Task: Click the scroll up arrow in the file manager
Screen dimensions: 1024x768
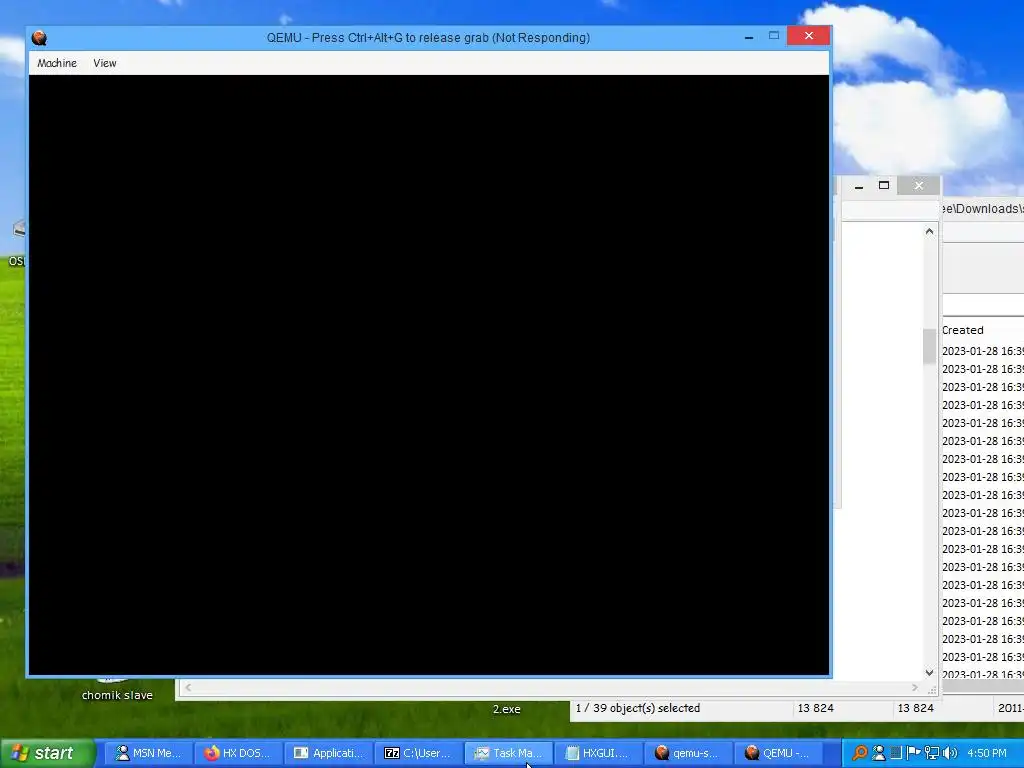Action: click(x=929, y=231)
